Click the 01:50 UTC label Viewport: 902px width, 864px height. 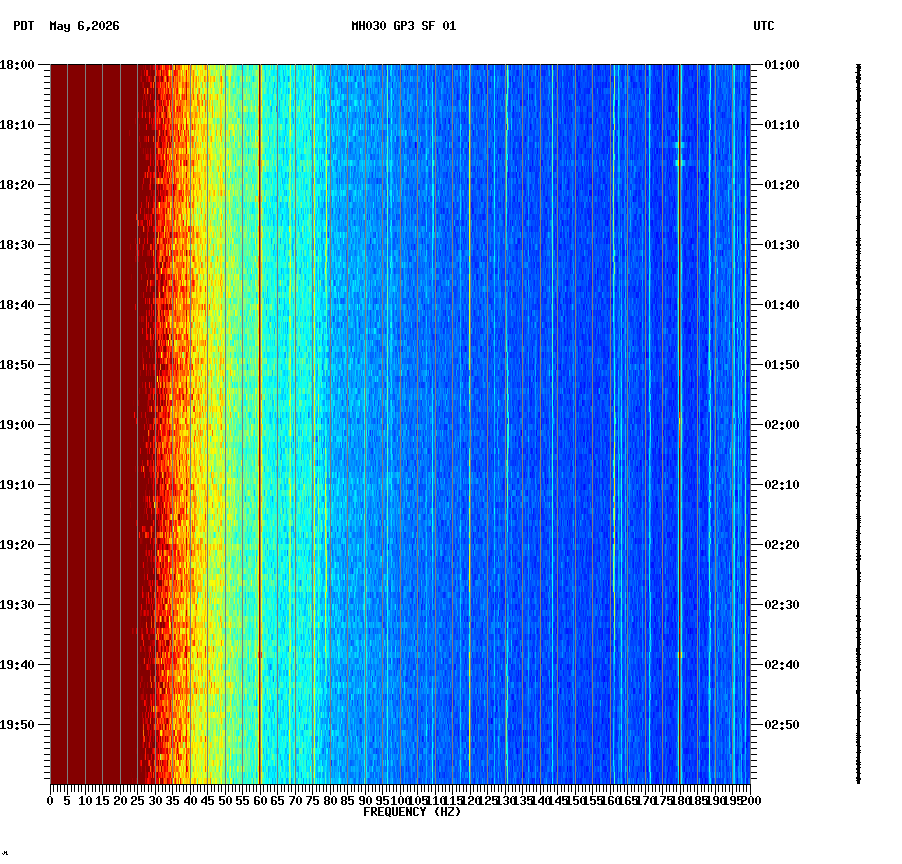782,365
